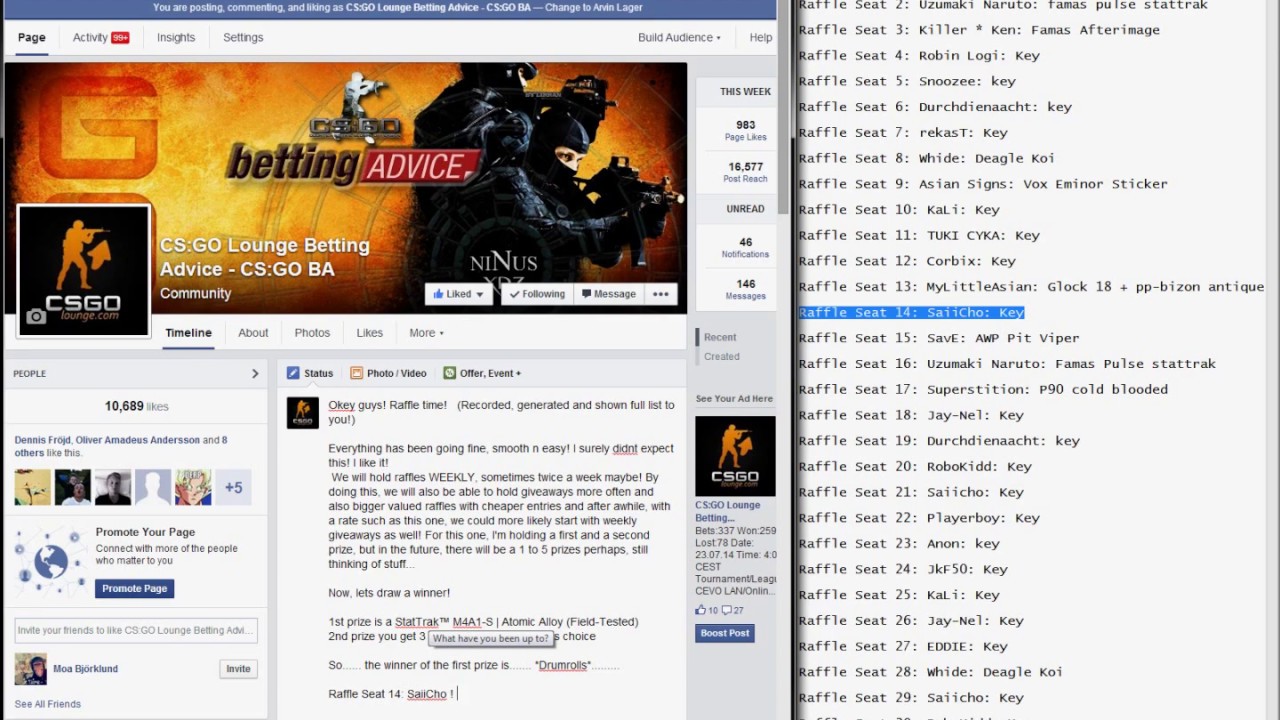Select the Offer, Event + composer option

click(x=482, y=373)
